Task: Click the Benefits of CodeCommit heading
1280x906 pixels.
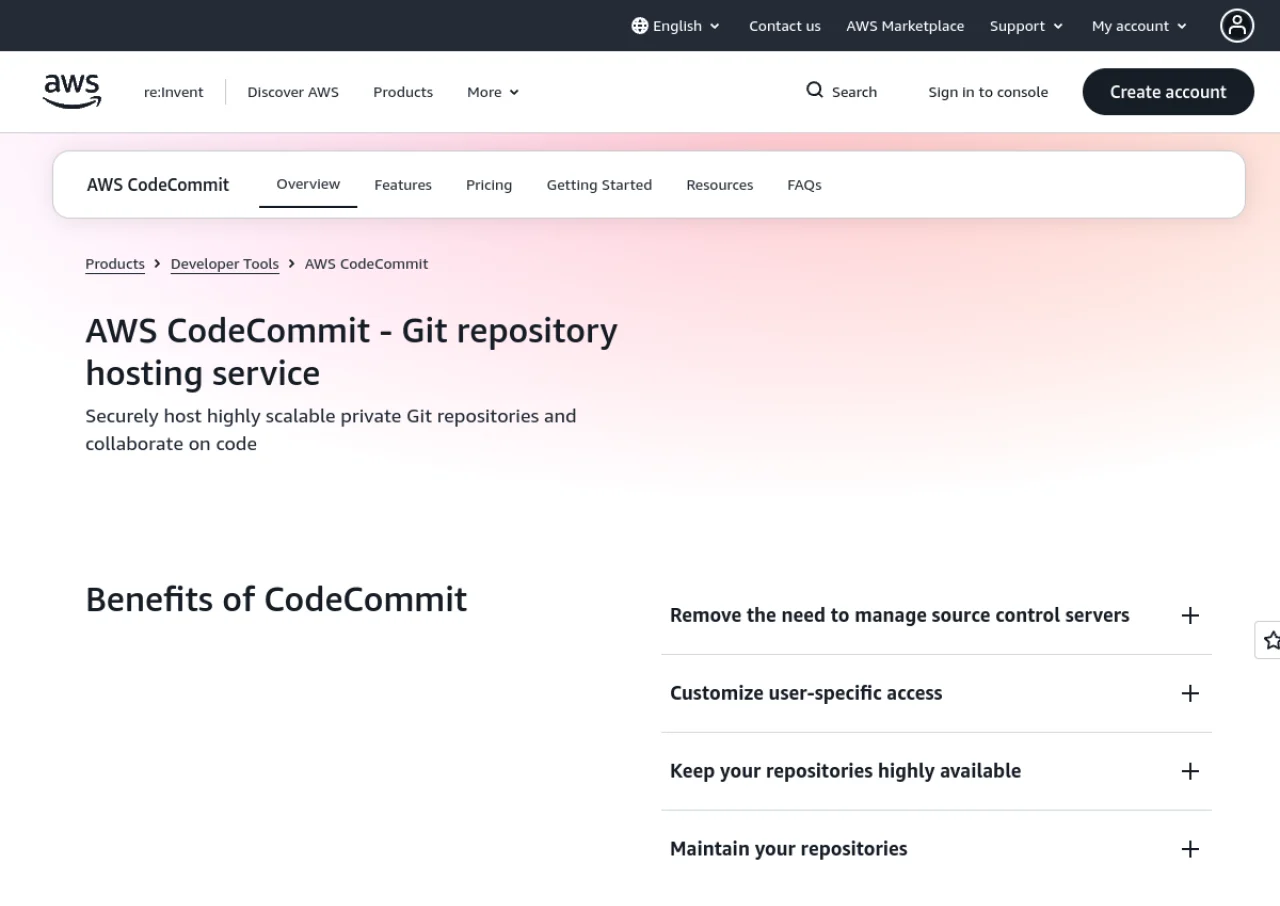Action: (276, 599)
